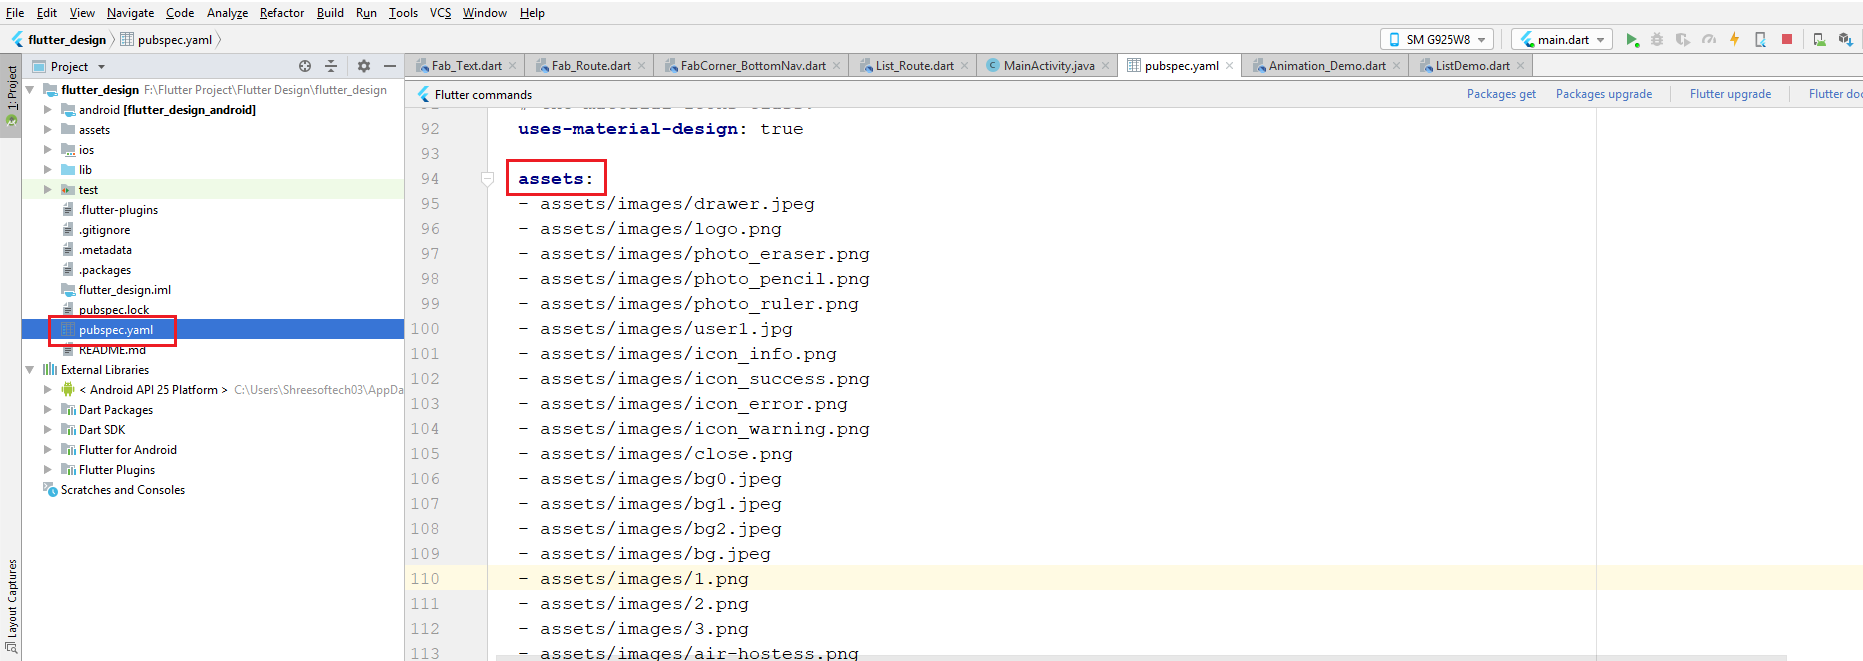
Task: Hide the Project panel with minus icon
Action: tap(390, 66)
